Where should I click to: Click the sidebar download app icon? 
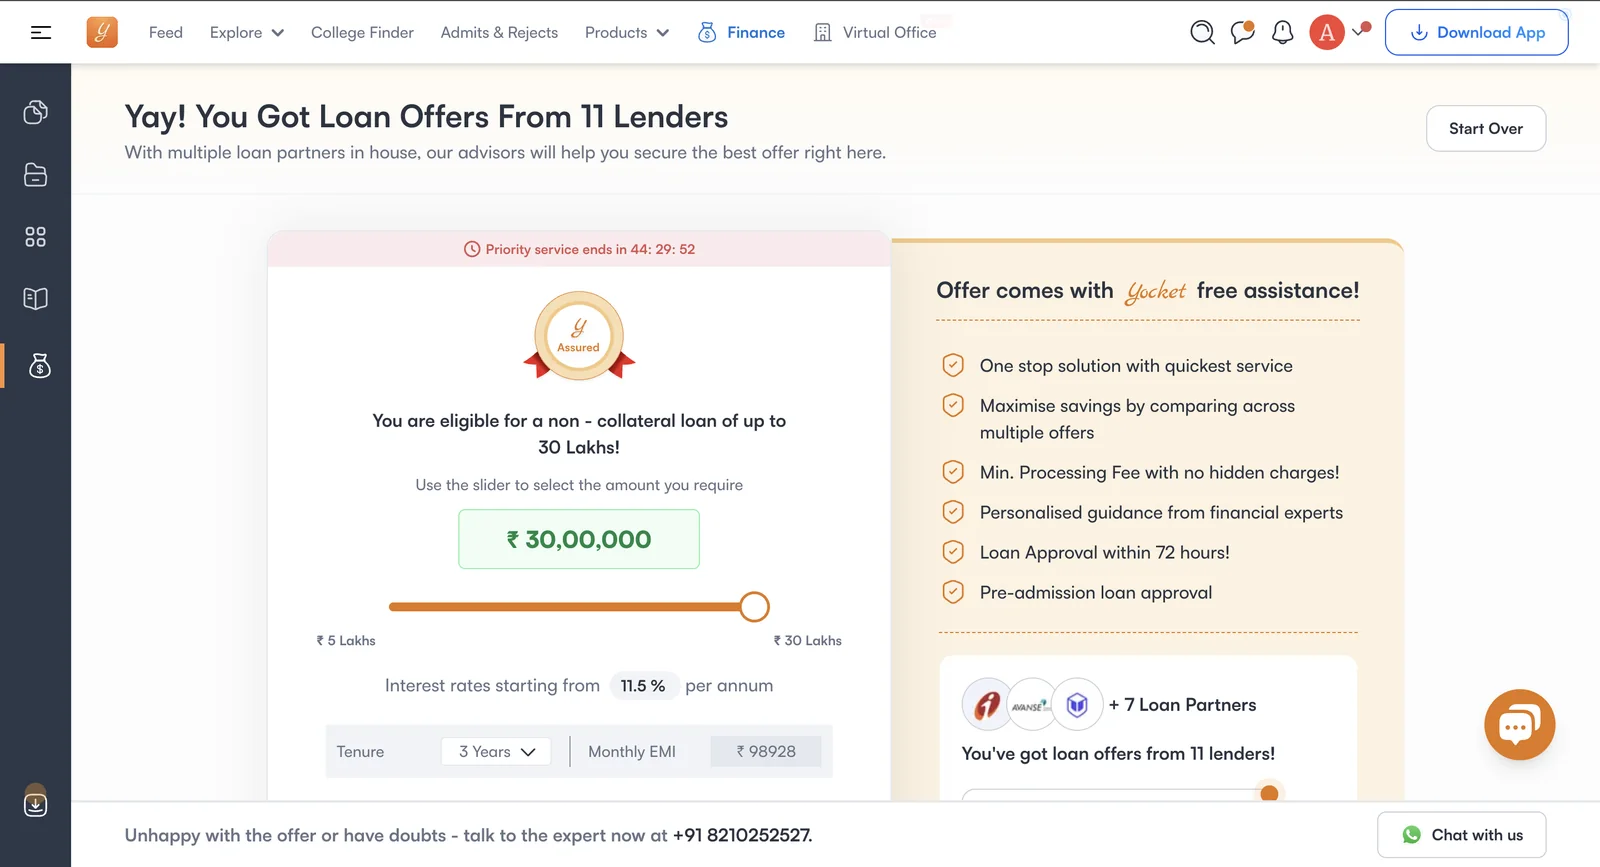click(x=36, y=802)
